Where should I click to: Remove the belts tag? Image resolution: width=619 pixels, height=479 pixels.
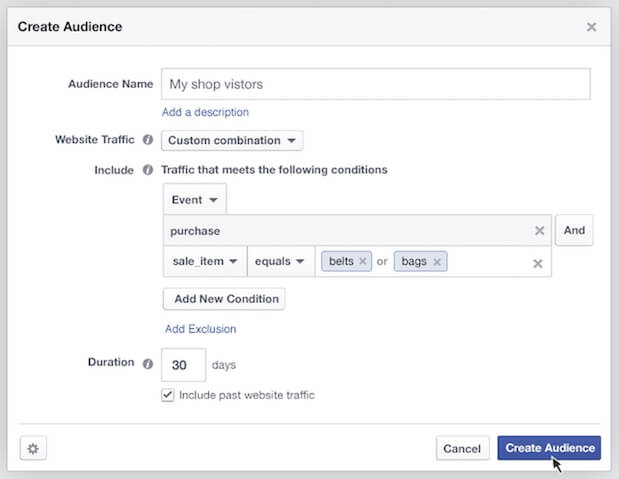363,262
